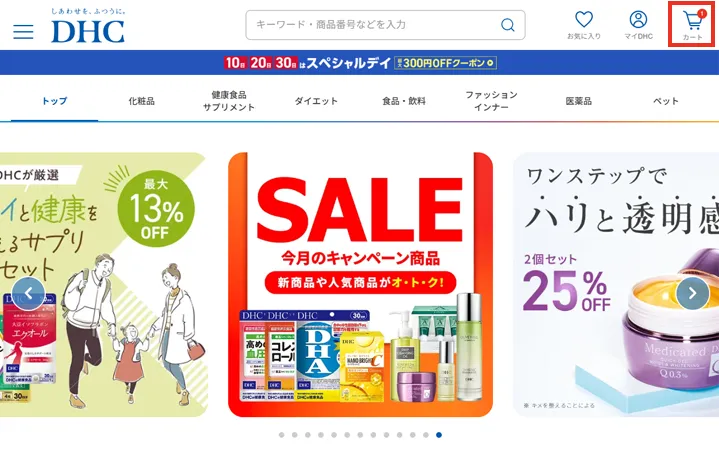
Task: Select the ファッションインナー tab
Action: pos(491,101)
